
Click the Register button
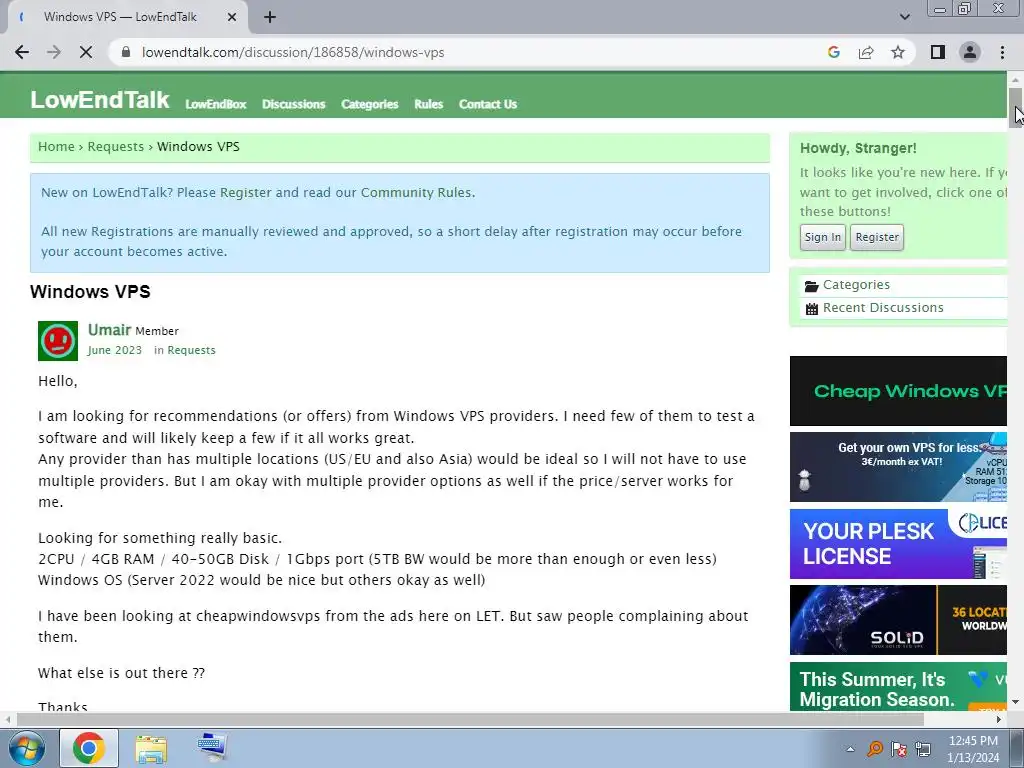pos(877,237)
